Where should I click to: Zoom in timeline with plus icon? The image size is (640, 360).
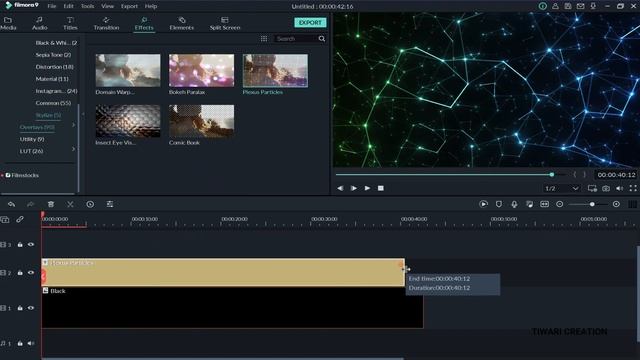coord(616,204)
